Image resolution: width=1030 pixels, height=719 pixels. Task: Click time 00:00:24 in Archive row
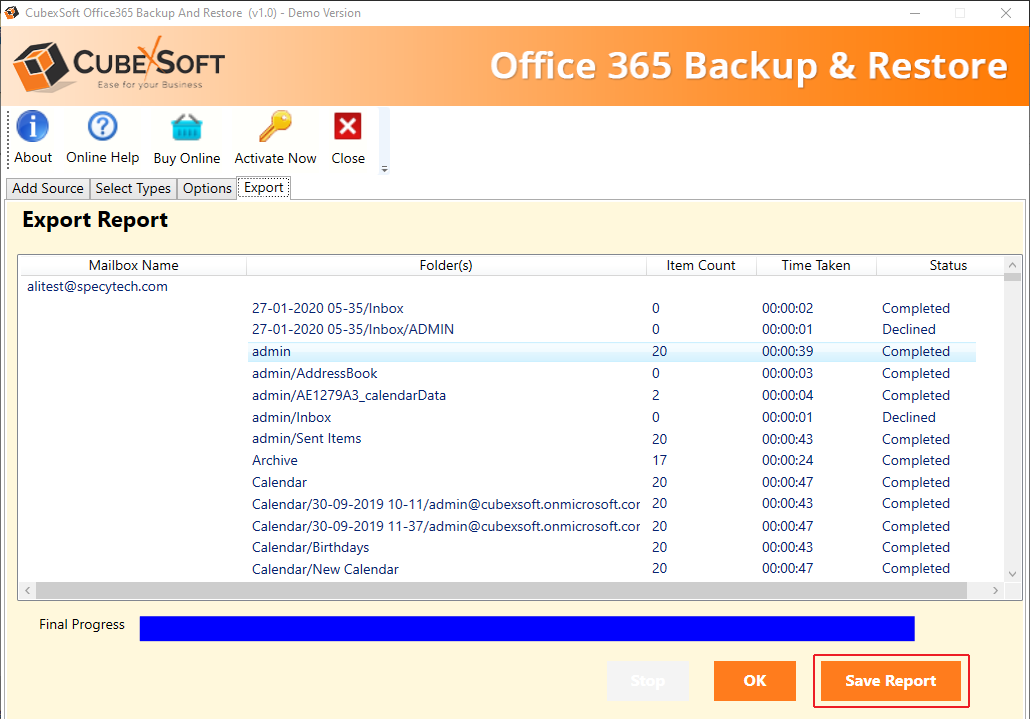point(788,460)
